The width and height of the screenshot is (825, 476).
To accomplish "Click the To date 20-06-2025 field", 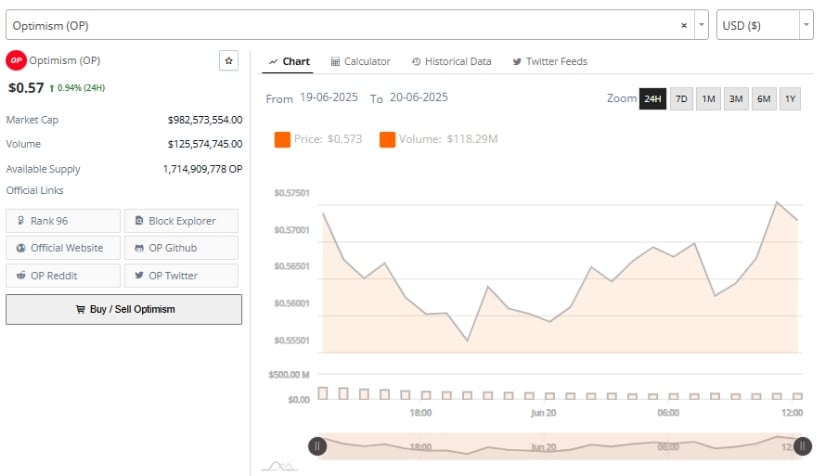I will click(x=419, y=97).
